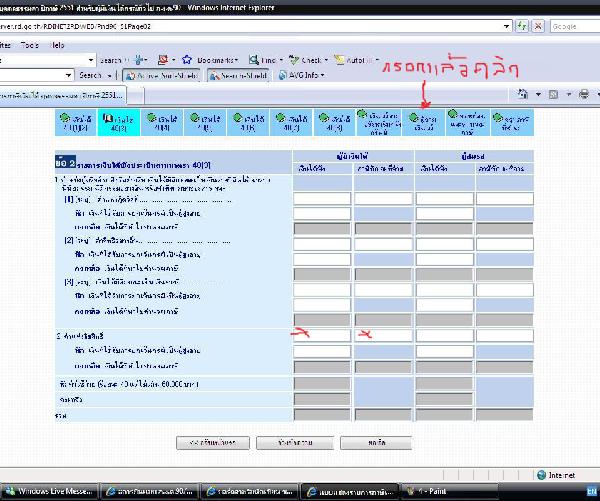Screen dimensions: 600x501
Task: Click the ยกเลิก cancel button
Action: 376,443
